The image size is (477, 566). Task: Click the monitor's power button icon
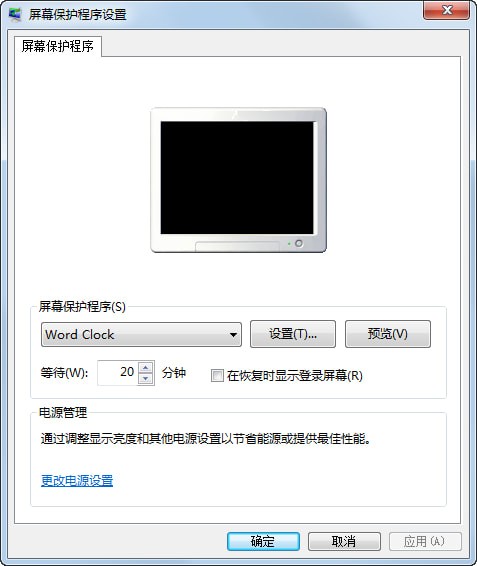pos(299,243)
